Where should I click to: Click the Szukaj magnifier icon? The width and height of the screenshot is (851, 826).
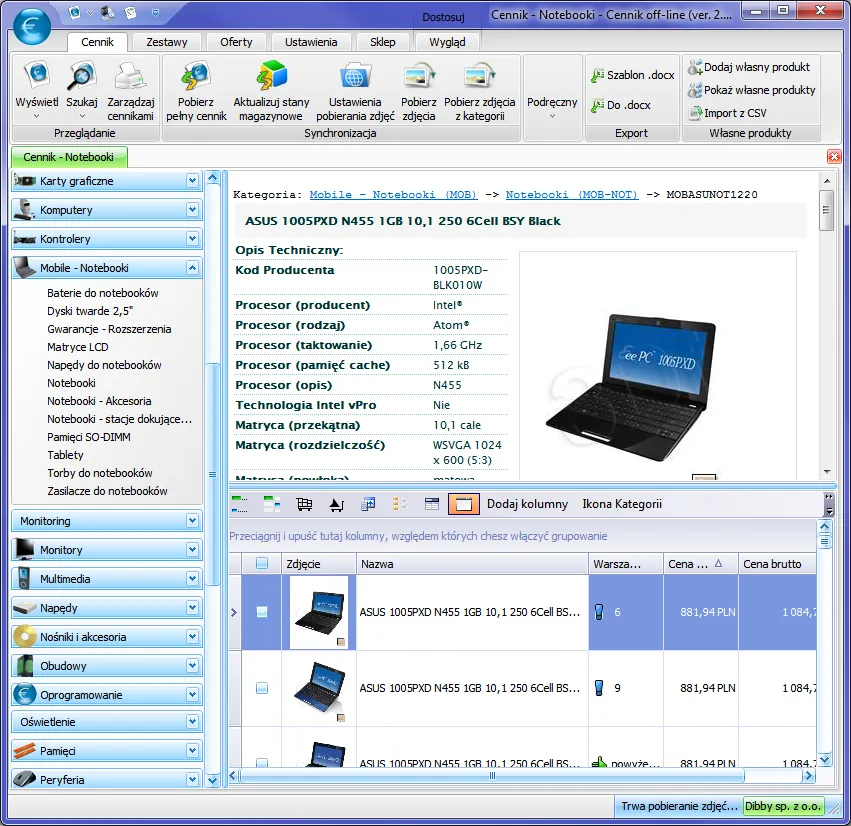pos(81,76)
